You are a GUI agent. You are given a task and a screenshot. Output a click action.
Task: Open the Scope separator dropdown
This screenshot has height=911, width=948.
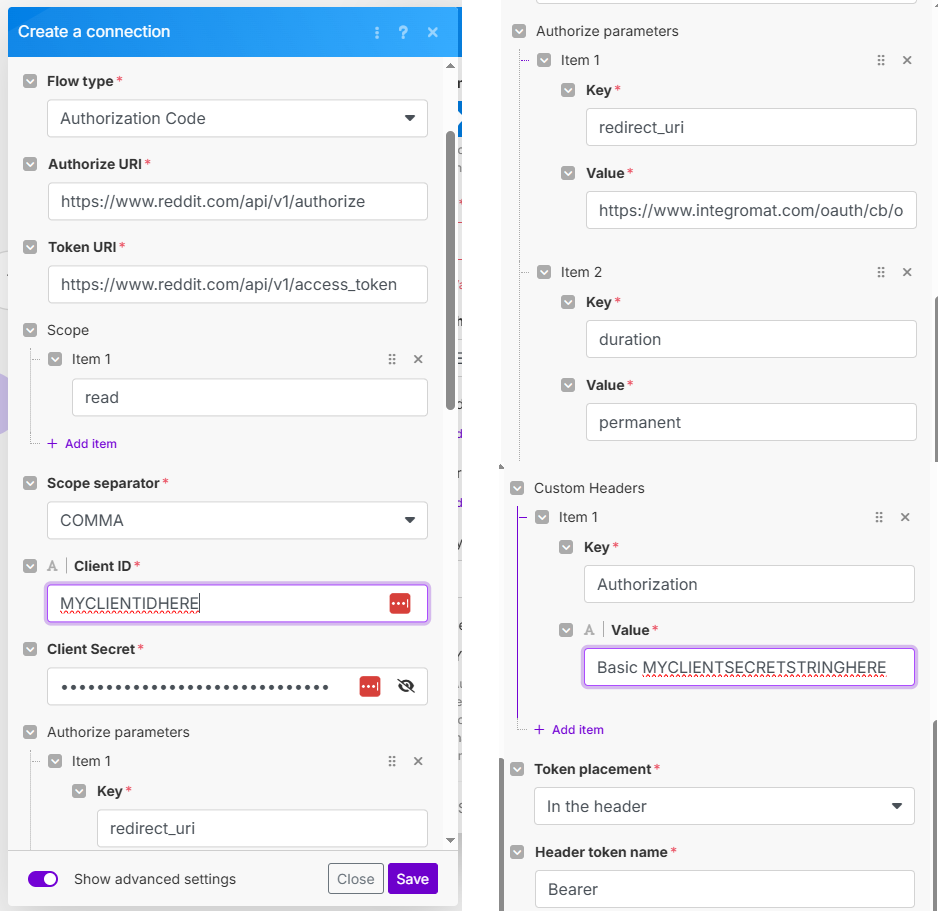pyautogui.click(x=237, y=520)
